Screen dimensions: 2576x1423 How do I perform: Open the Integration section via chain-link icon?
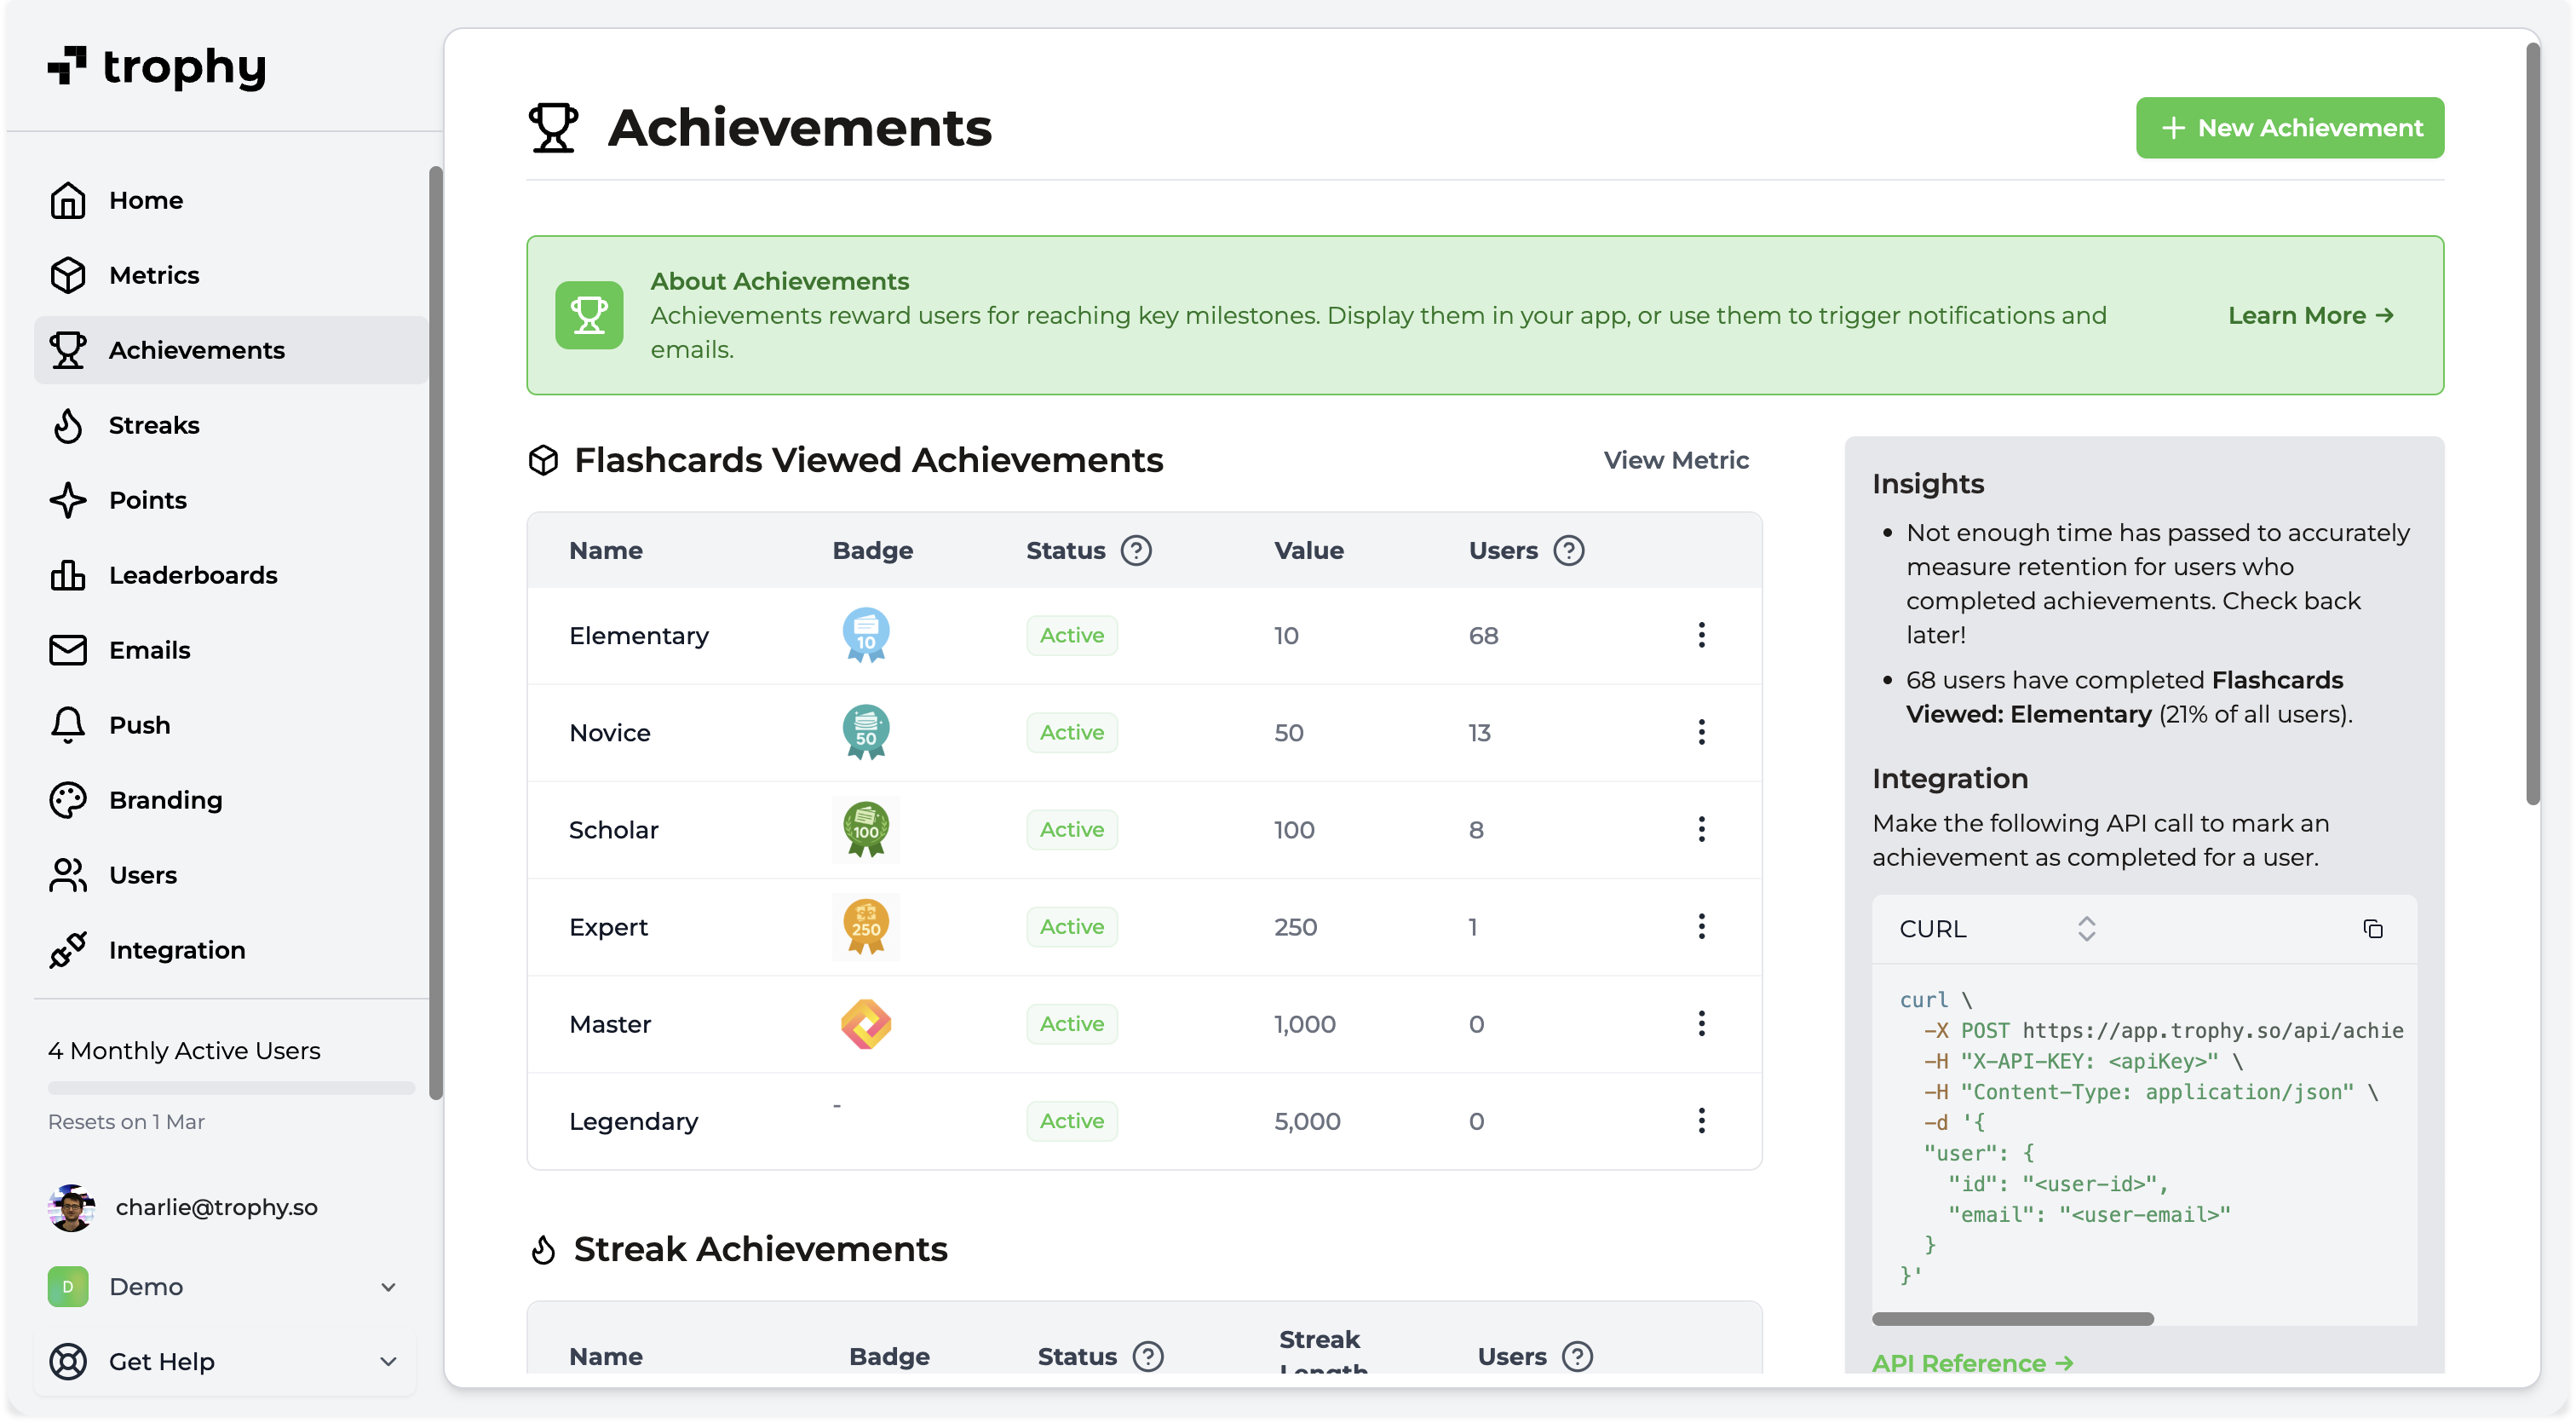tap(67, 949)
